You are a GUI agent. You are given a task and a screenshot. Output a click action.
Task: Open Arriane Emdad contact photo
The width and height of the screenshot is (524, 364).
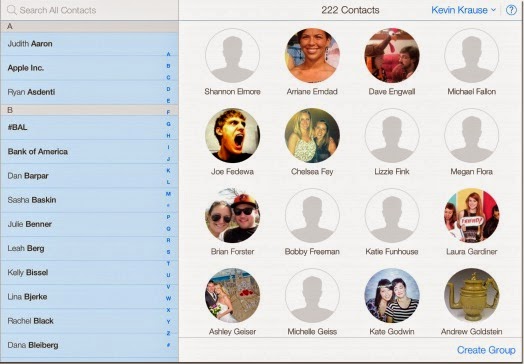click(x=312, y=55)
